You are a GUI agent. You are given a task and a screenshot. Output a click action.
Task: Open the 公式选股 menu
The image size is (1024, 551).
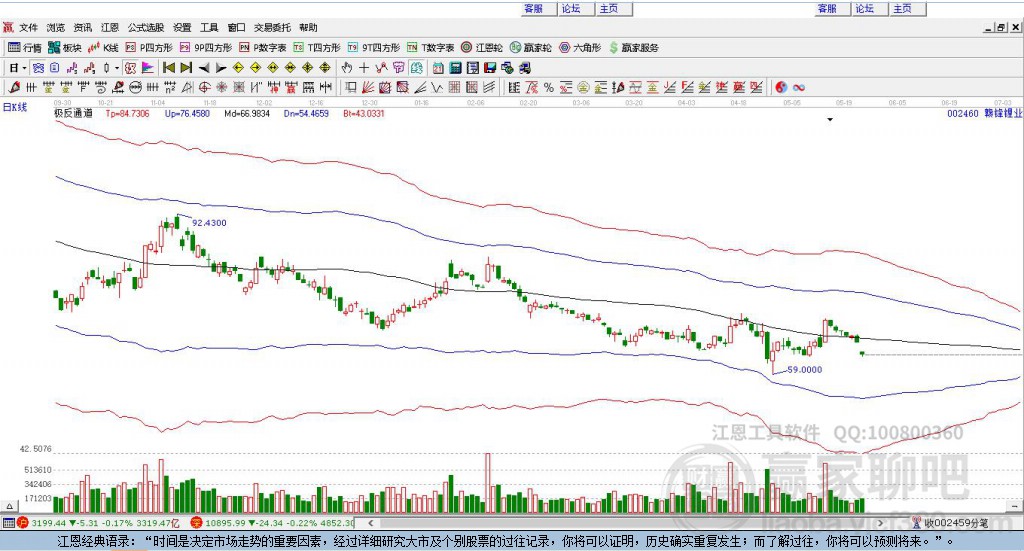pos(146,27)
